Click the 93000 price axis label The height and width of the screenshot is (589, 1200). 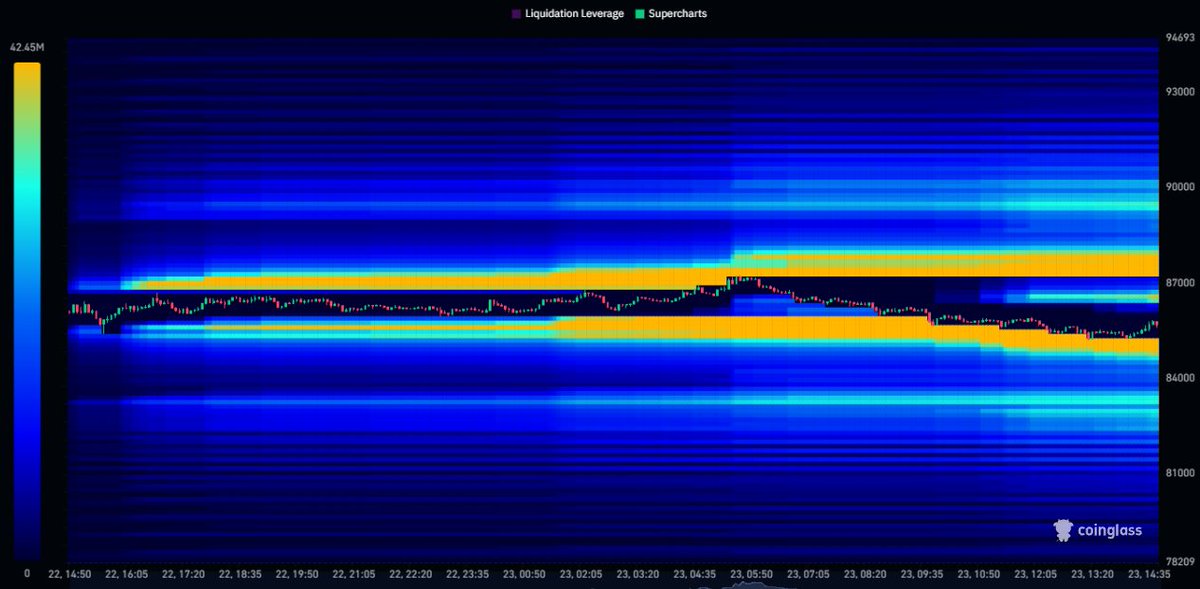(1180, 91)
